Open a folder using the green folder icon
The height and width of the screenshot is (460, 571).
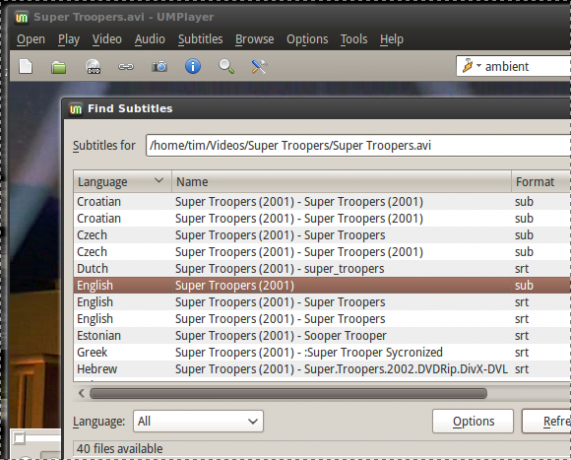(x=59, y=67)
